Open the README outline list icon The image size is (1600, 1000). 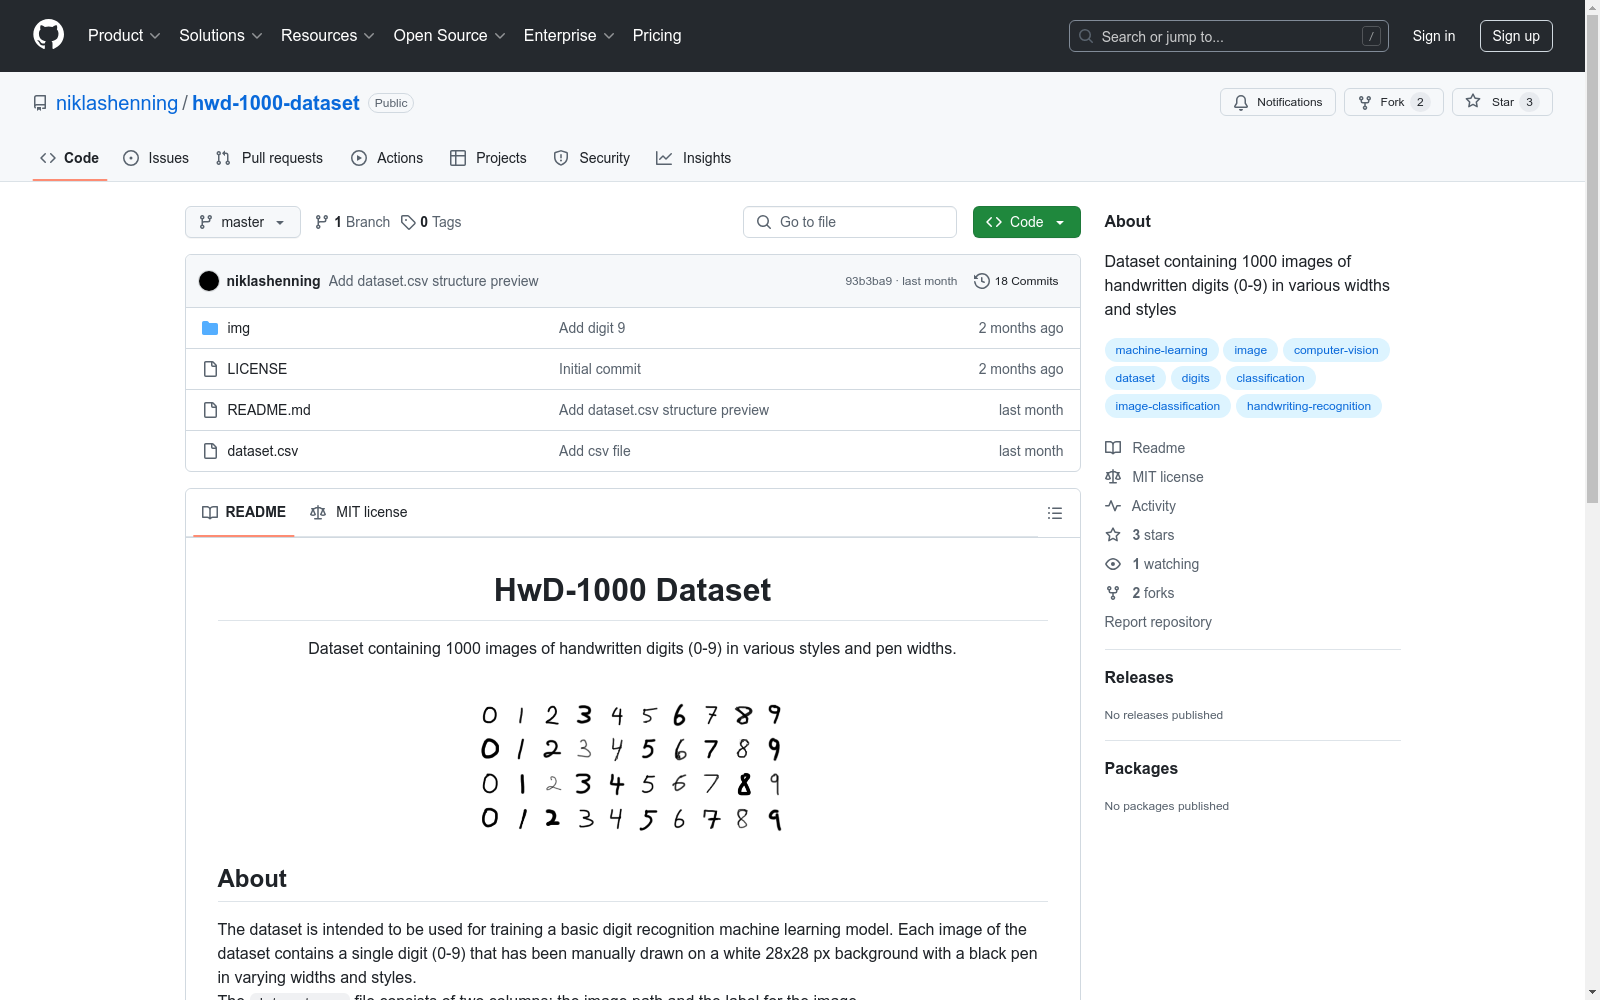pos(1054,513)
